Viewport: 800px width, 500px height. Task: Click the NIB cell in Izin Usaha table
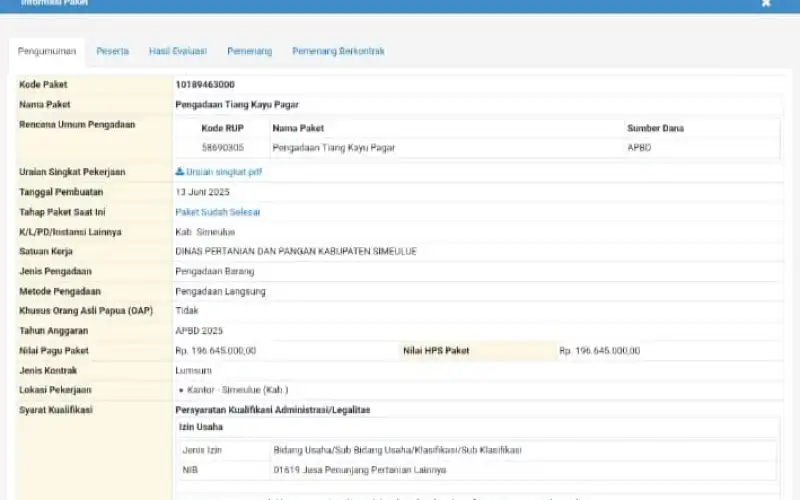(x=190, y=470)
